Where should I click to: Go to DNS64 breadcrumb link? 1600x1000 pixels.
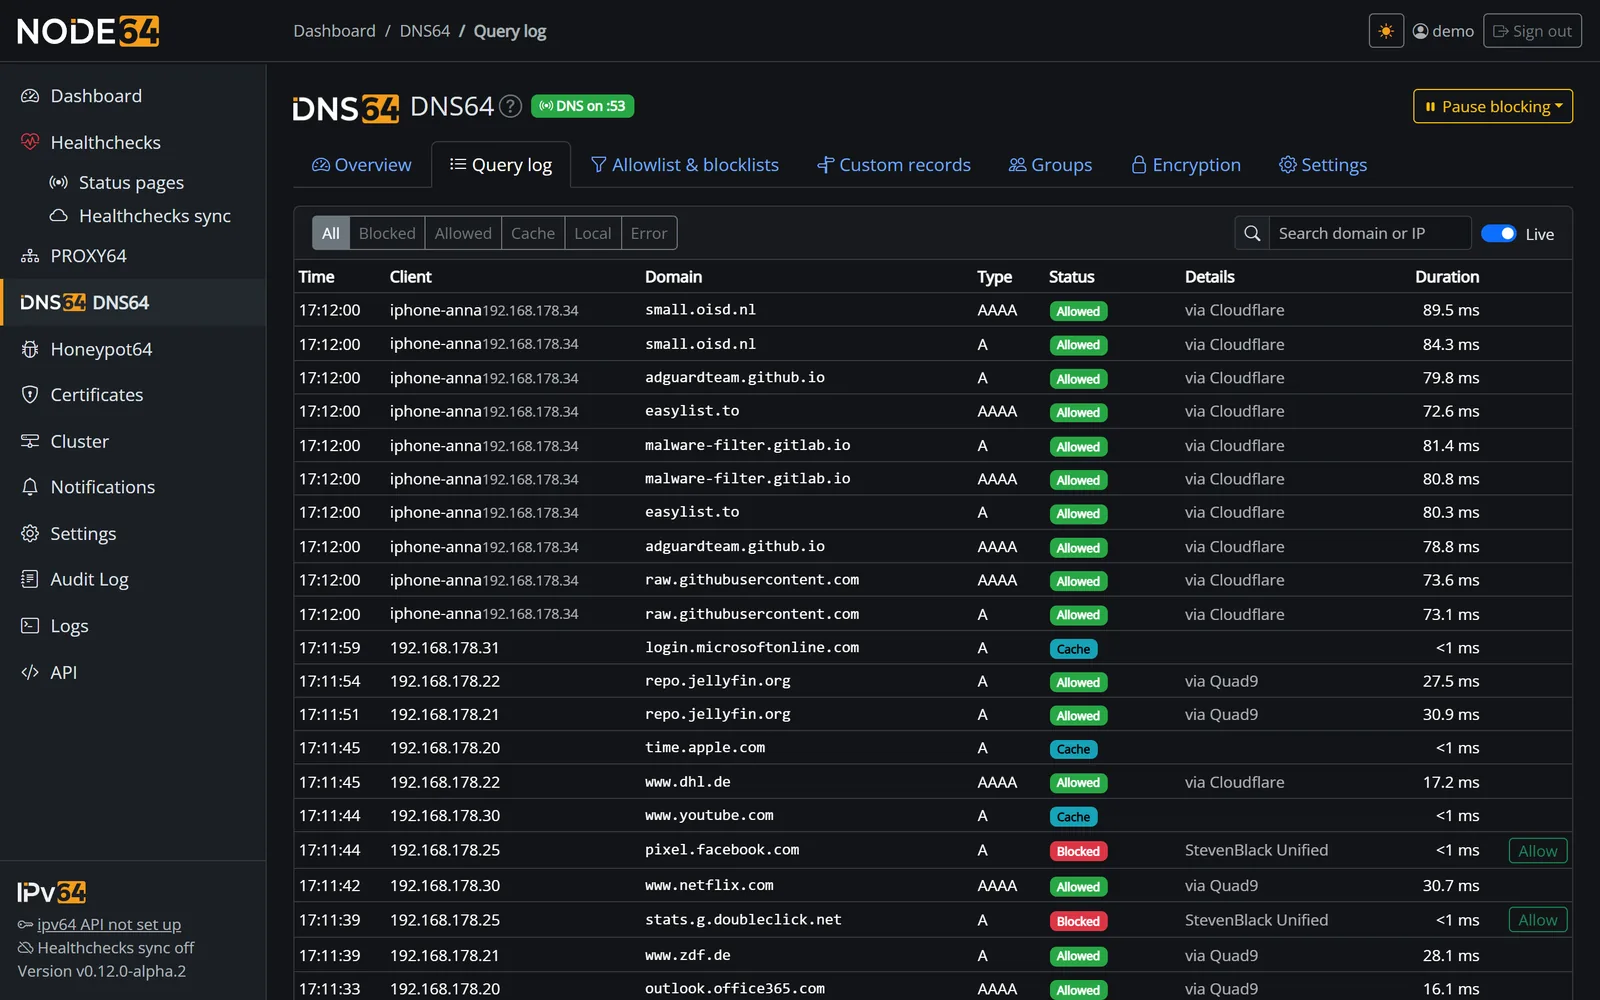tap(425, 31)
